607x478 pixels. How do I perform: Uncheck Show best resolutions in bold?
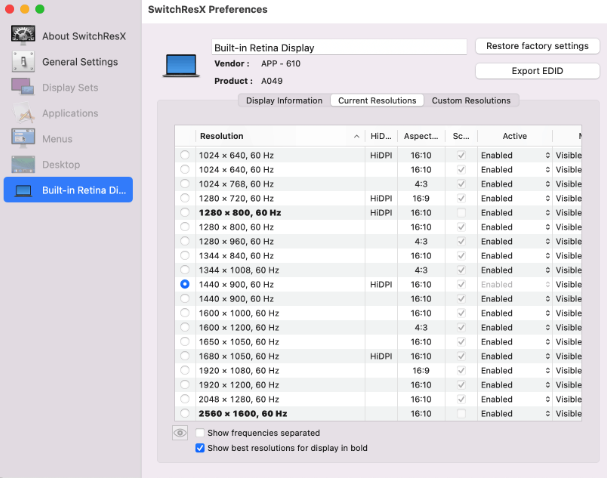tap(200, 448)
